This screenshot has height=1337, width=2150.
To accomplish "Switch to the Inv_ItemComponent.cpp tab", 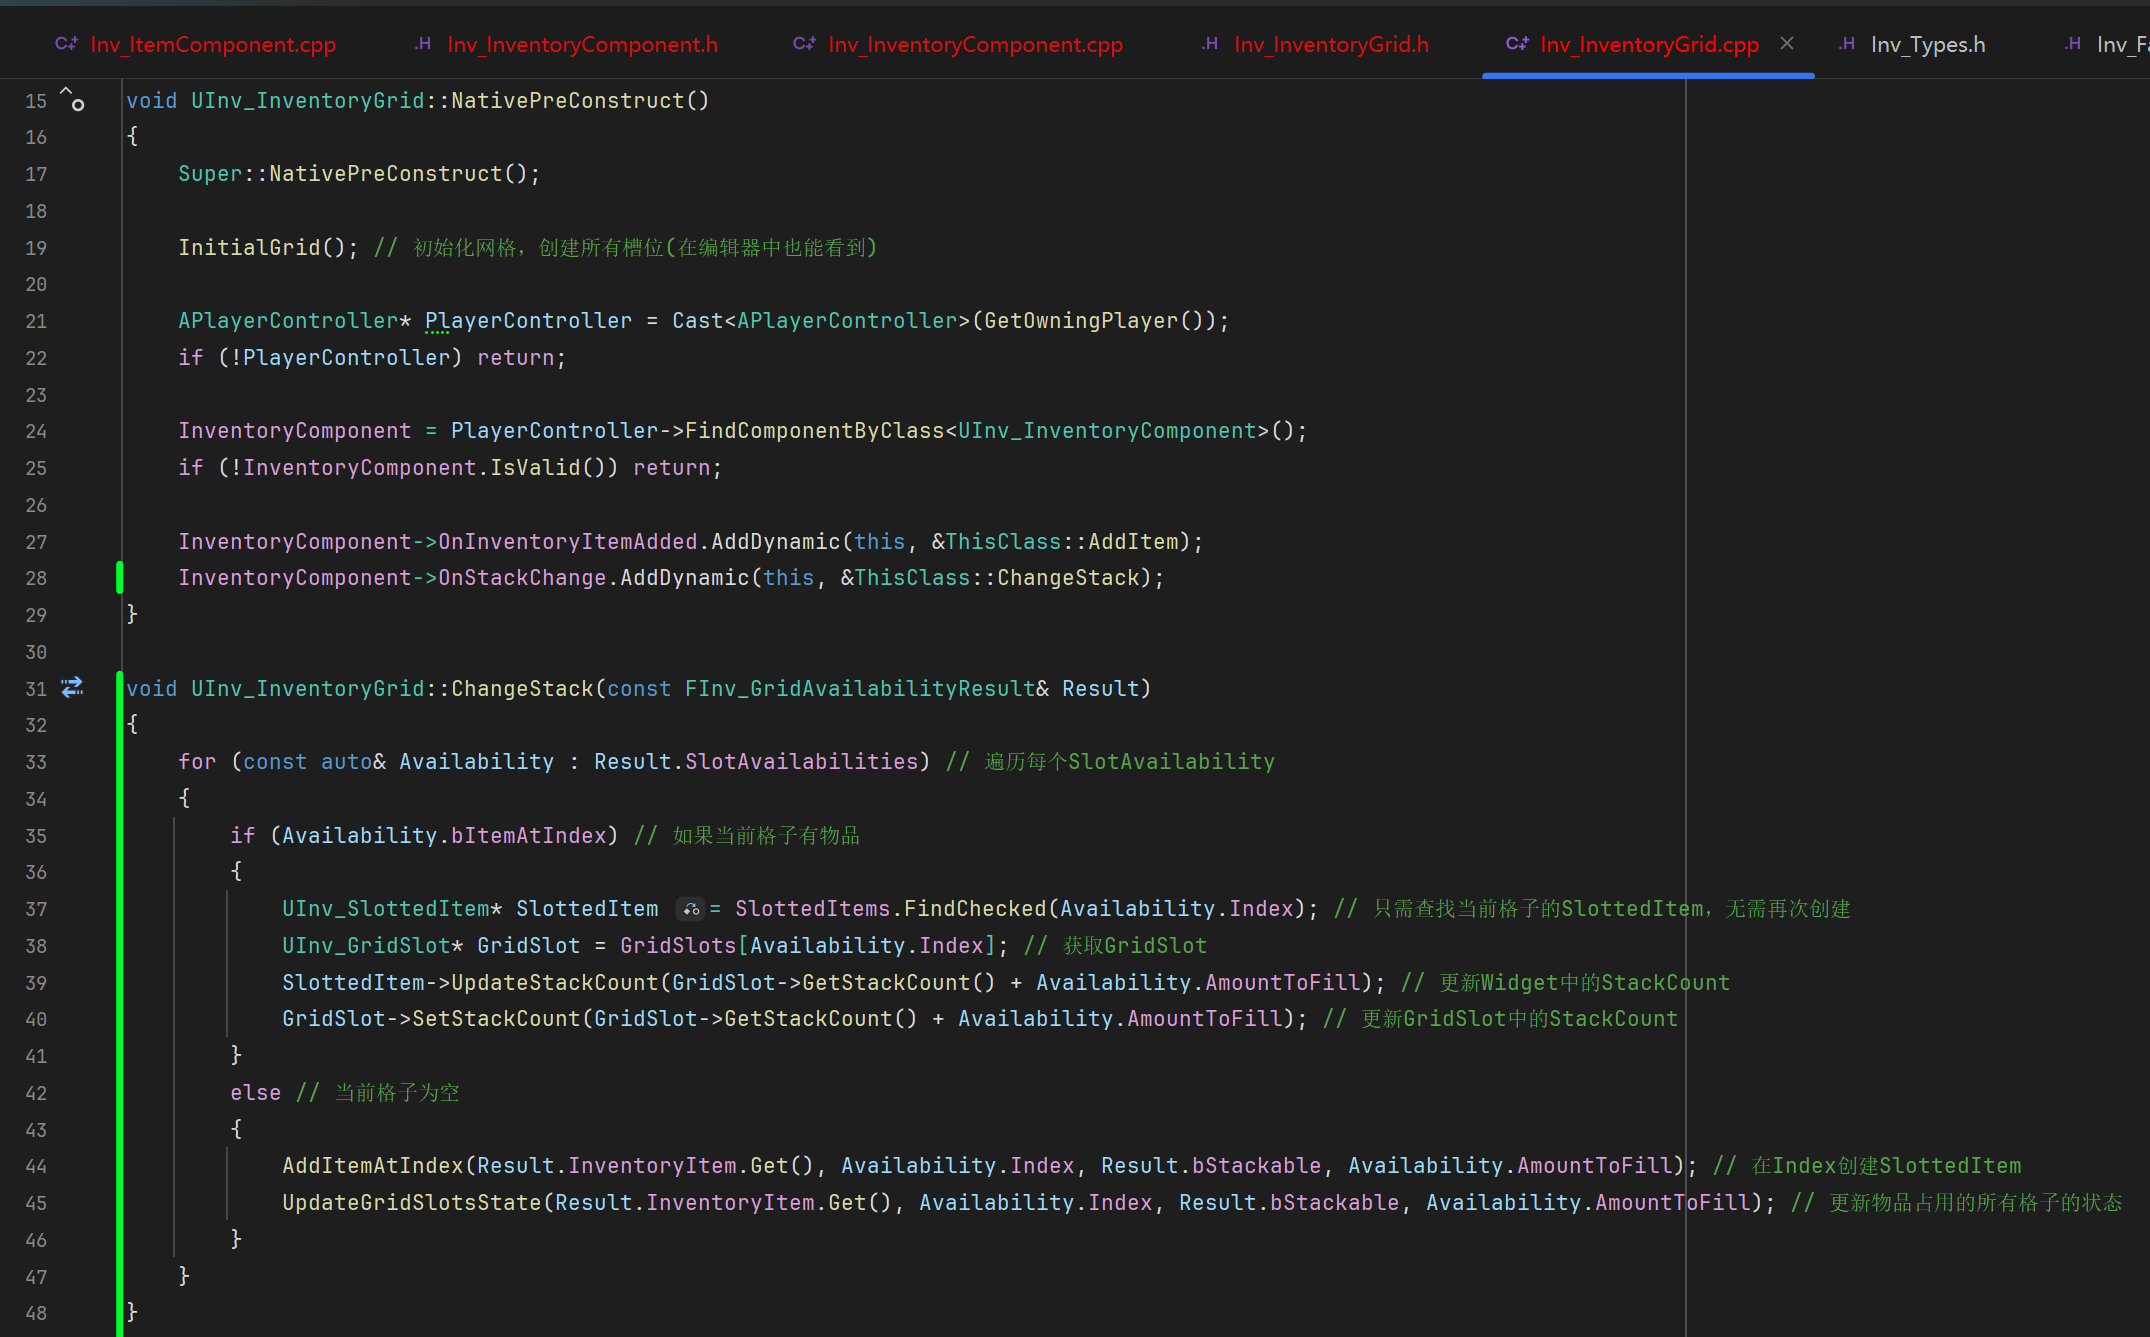I will click(212, 45).
